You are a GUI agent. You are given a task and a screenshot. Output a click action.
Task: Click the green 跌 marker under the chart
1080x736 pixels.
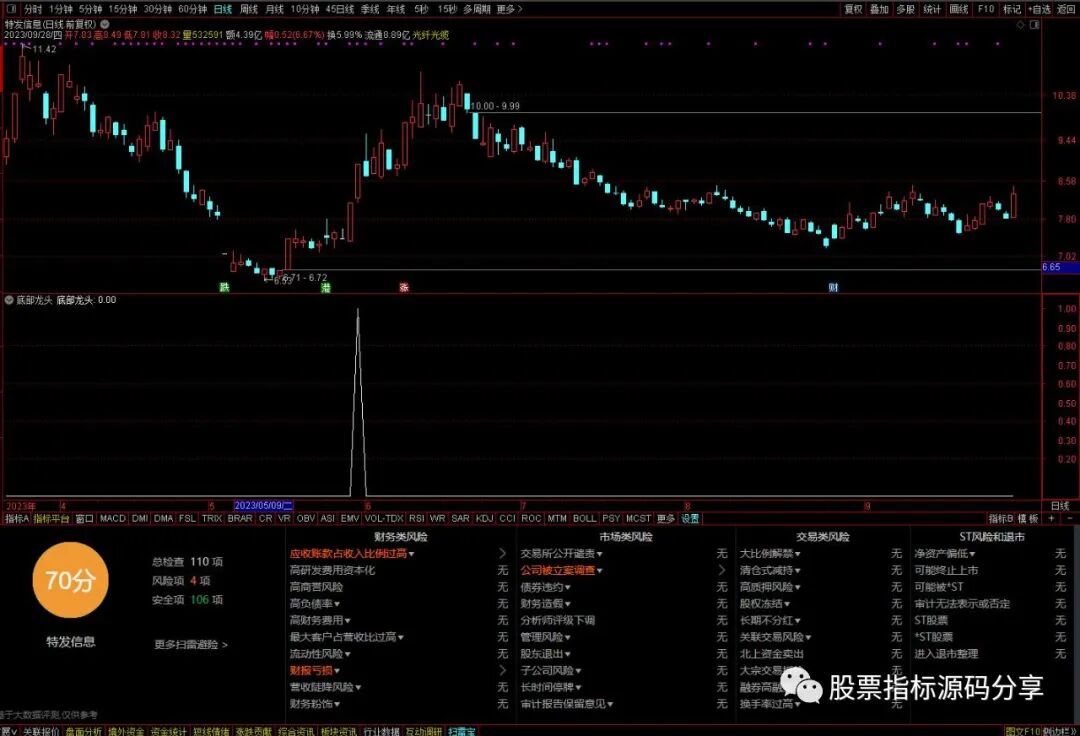click(225, 287)
